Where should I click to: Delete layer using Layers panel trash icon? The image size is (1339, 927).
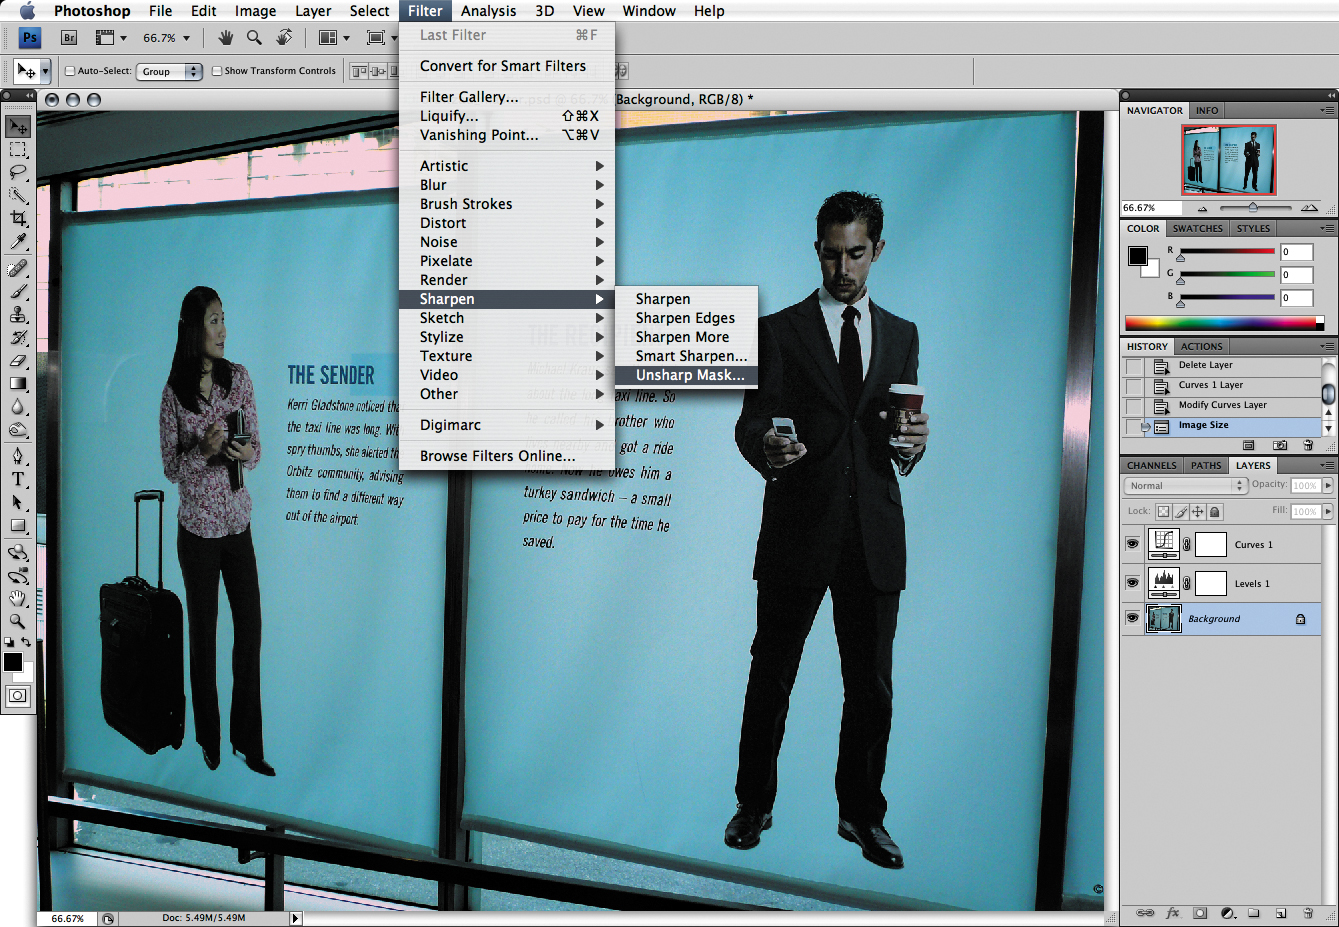pyautogui.click(x=1307, y=913)
